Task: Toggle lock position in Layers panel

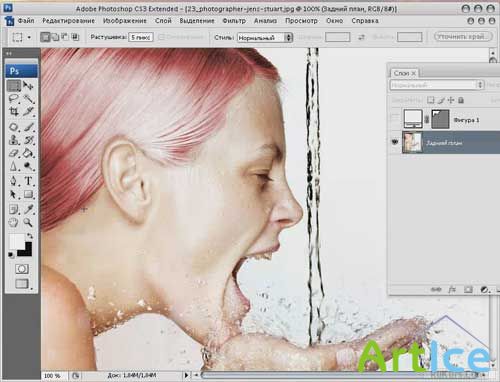Action: point(451,100)
